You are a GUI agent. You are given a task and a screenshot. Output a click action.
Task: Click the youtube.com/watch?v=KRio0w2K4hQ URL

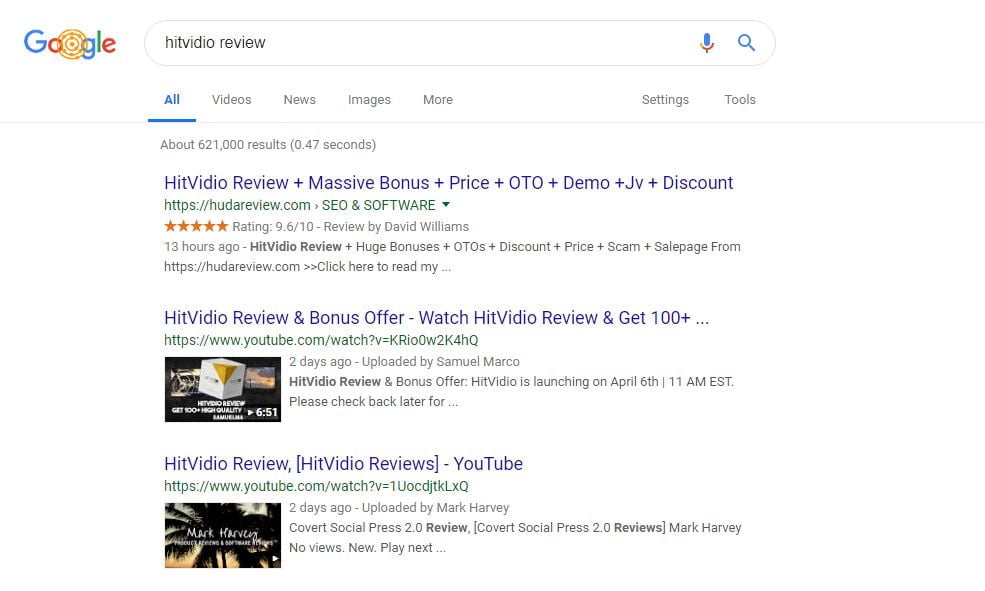(x=321, y=340)
